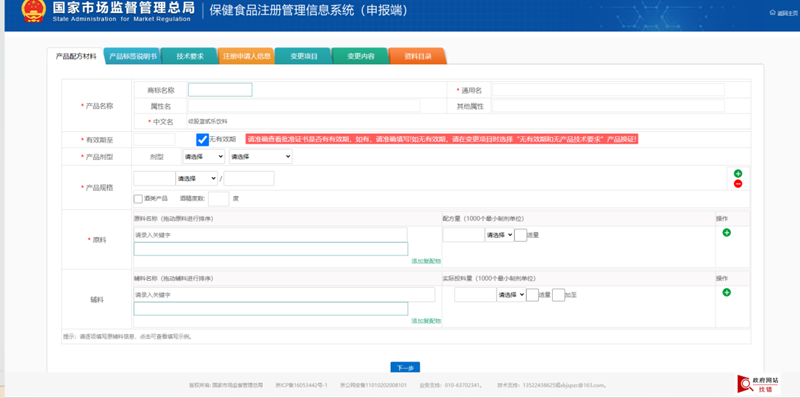Open the second wider 剂型 dropdown
Screen dimensions: 800x398
pyautogui.click(x=261, y=157)
